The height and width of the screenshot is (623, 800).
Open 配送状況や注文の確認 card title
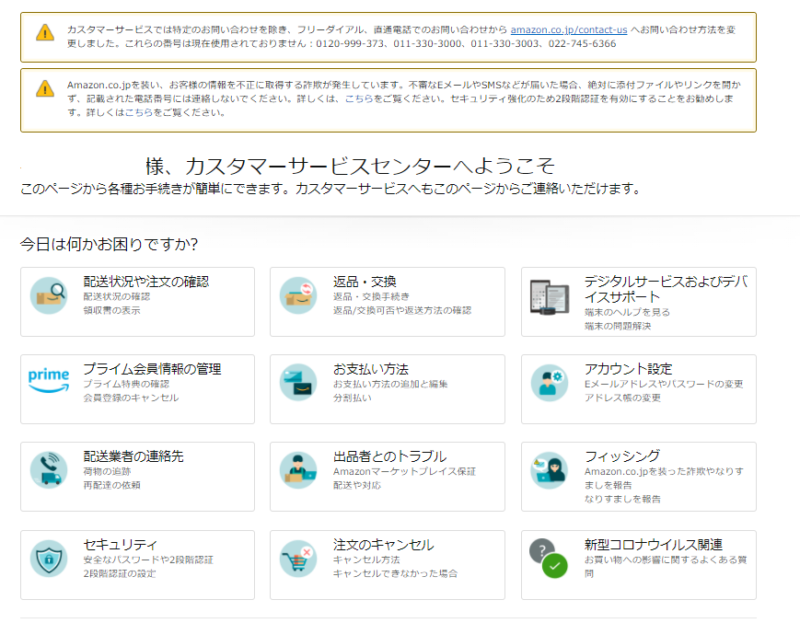click(x=146, y=282)
